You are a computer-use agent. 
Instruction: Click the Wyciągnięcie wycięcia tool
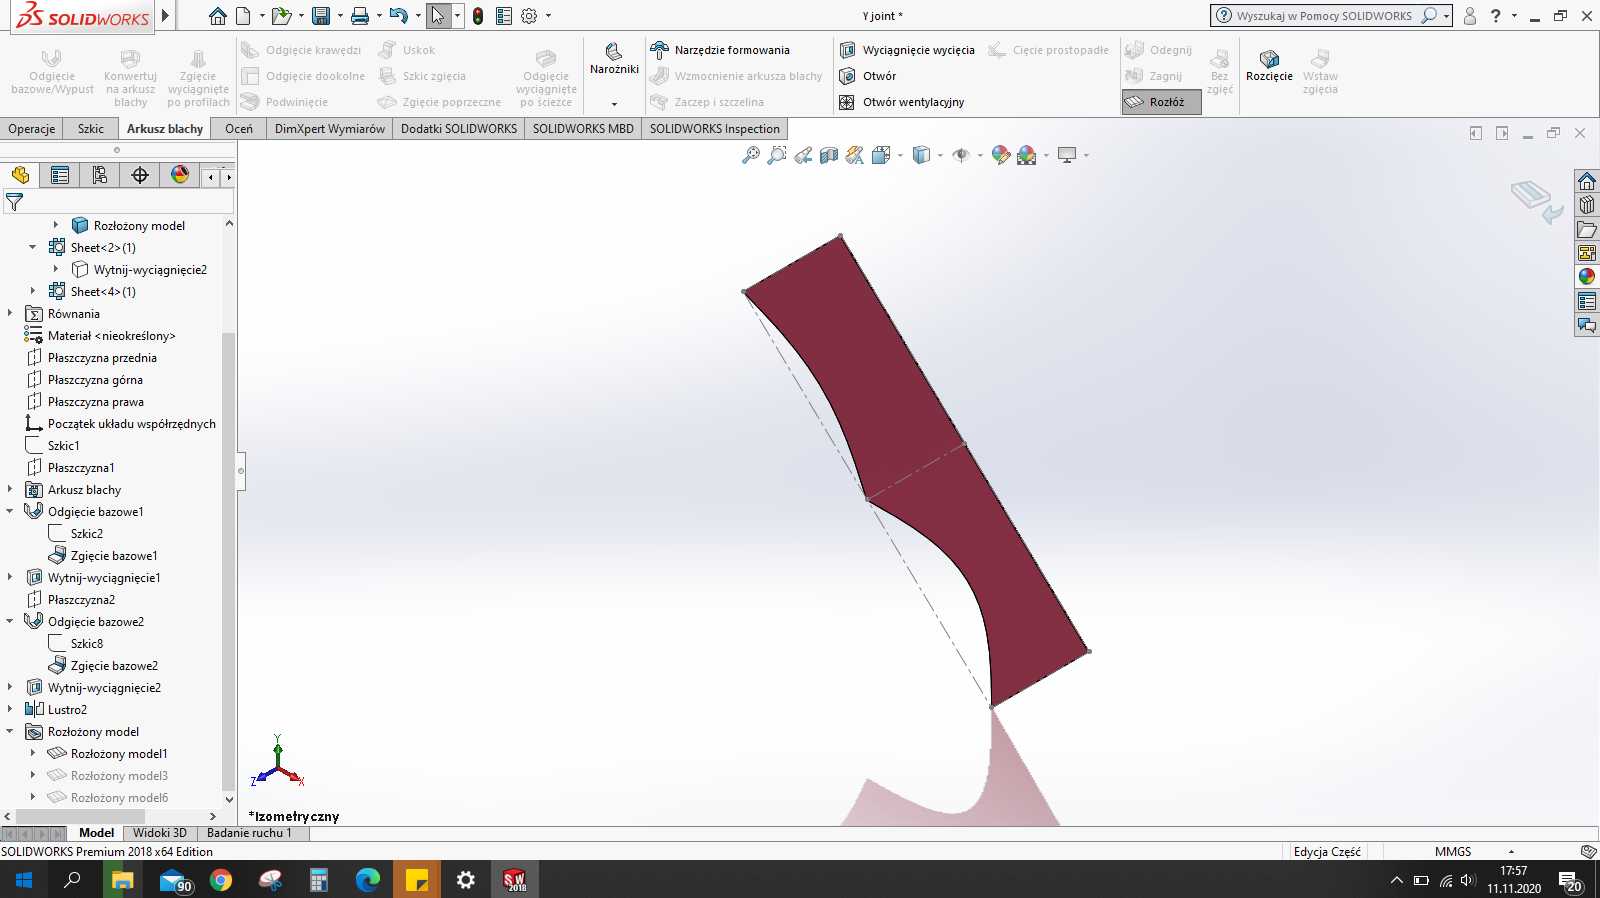pyautogui.click(x=907, y=50)
